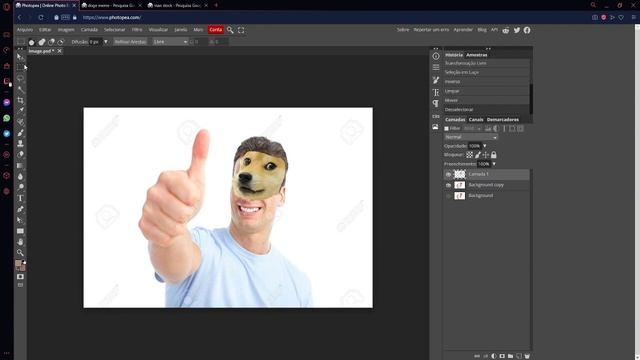The image size is (640, 360).
Task: Select the Hand tool
Action: click(20, 242)
